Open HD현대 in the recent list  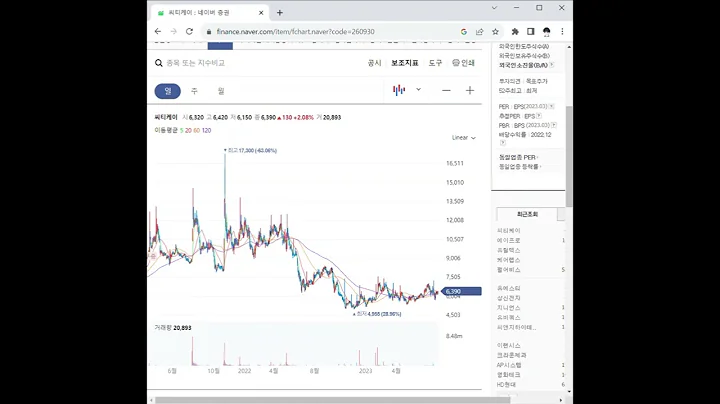tap(506, 385)
